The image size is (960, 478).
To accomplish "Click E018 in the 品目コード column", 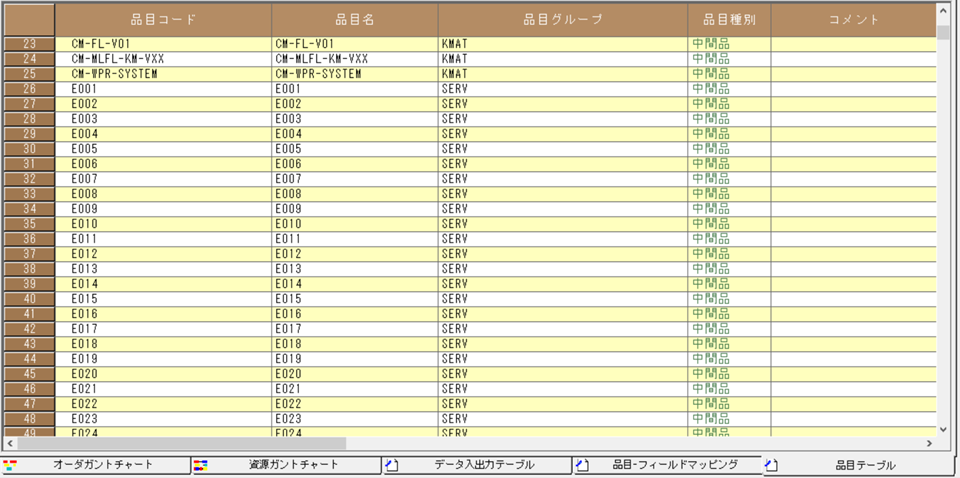I will pyautogui.click(x=163, y=344).
